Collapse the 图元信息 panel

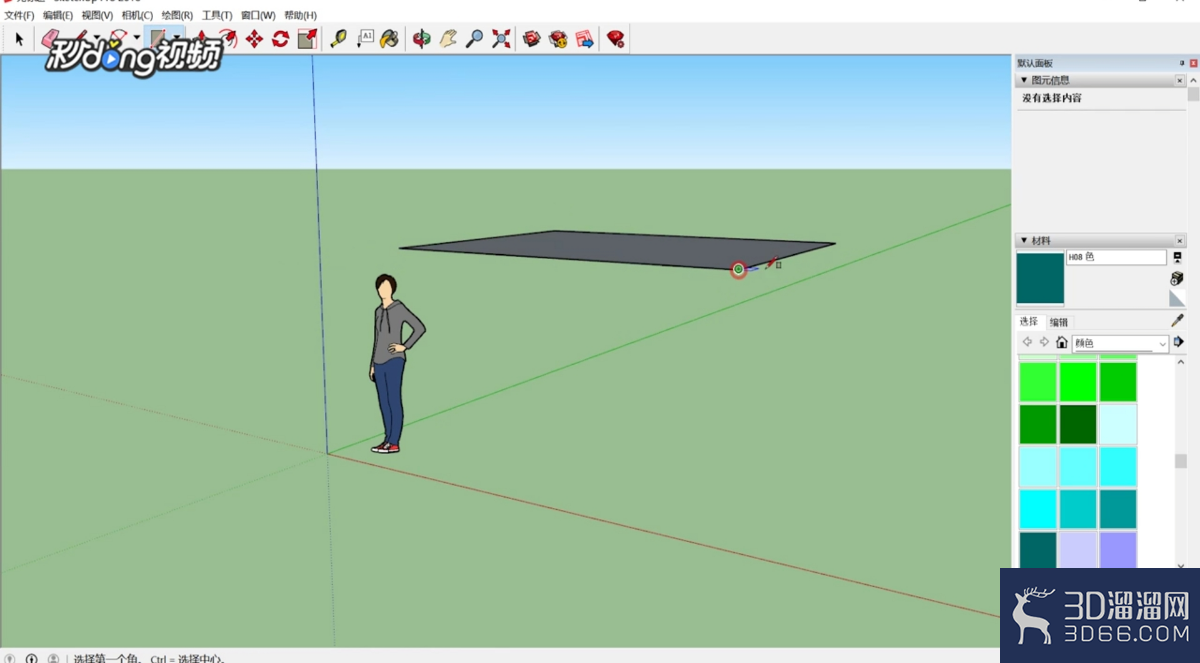1024,80
